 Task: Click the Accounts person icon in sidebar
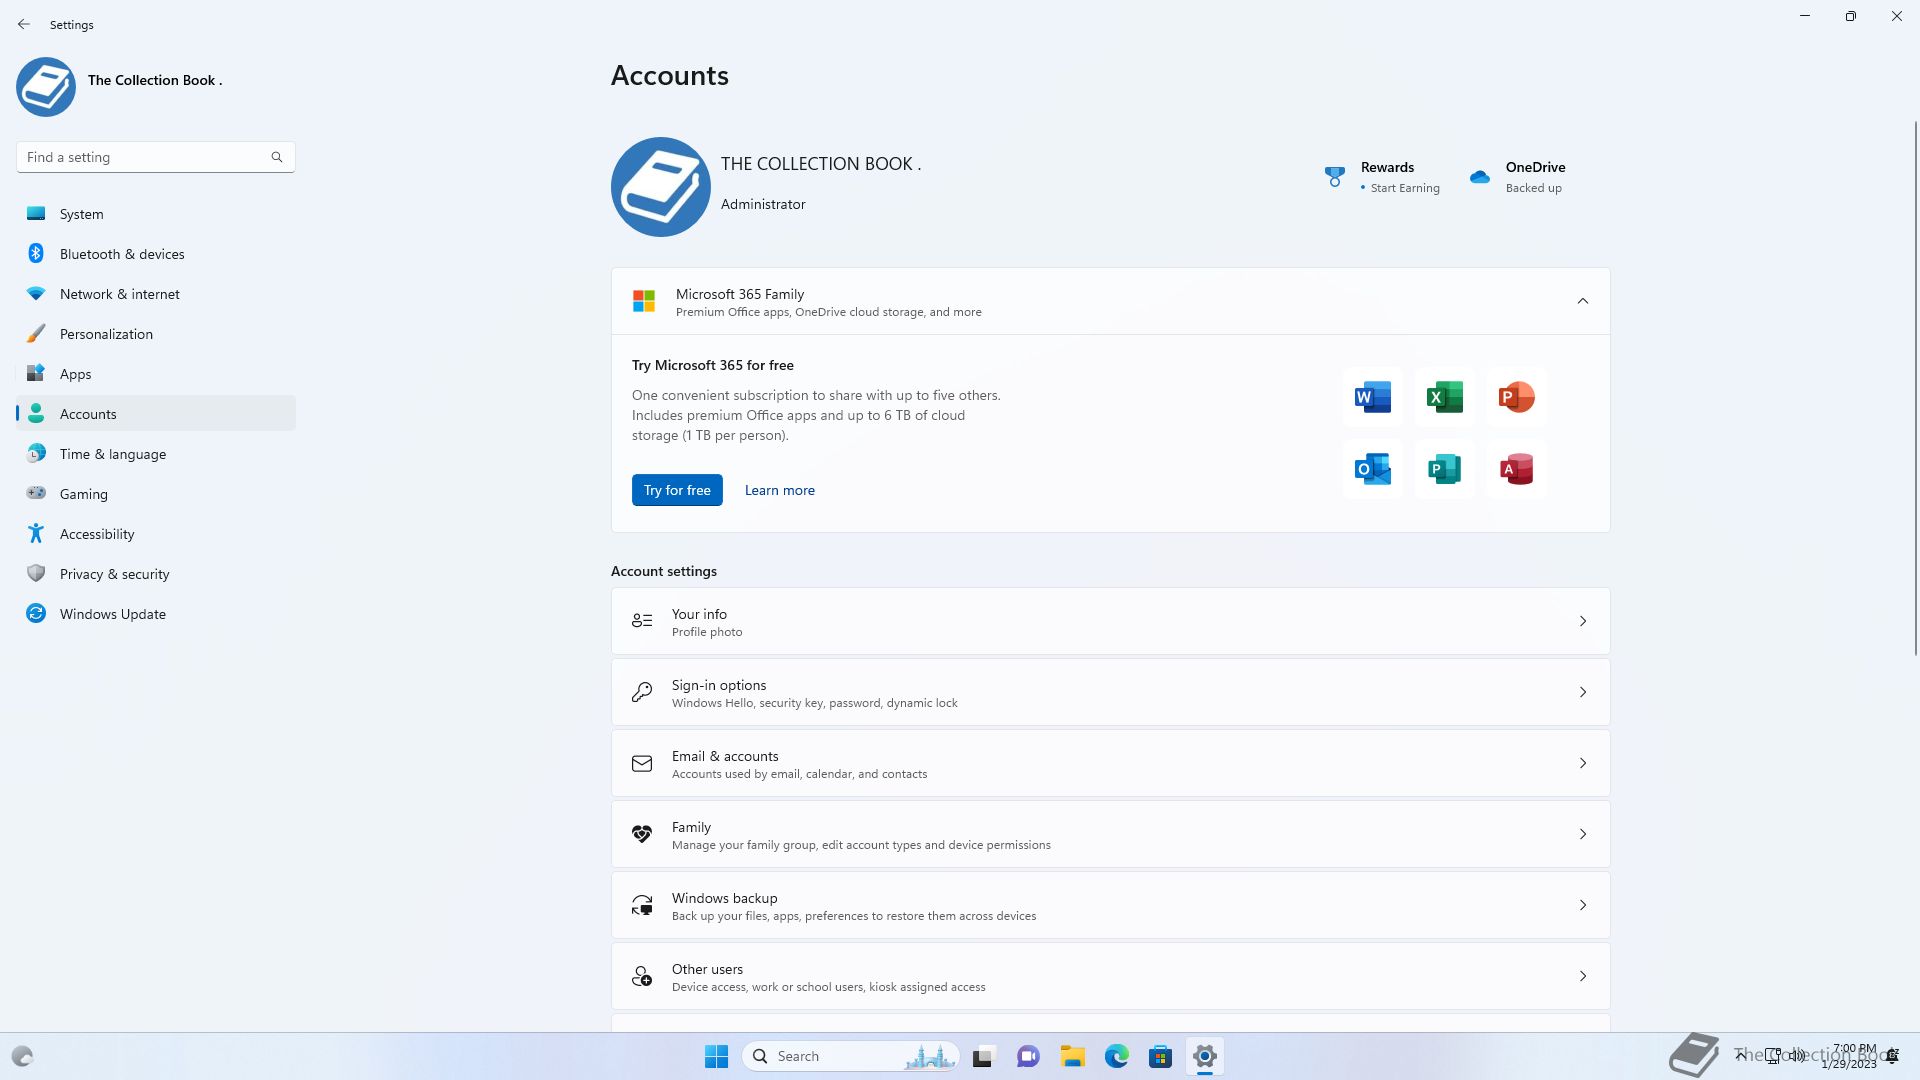point(36,413)
